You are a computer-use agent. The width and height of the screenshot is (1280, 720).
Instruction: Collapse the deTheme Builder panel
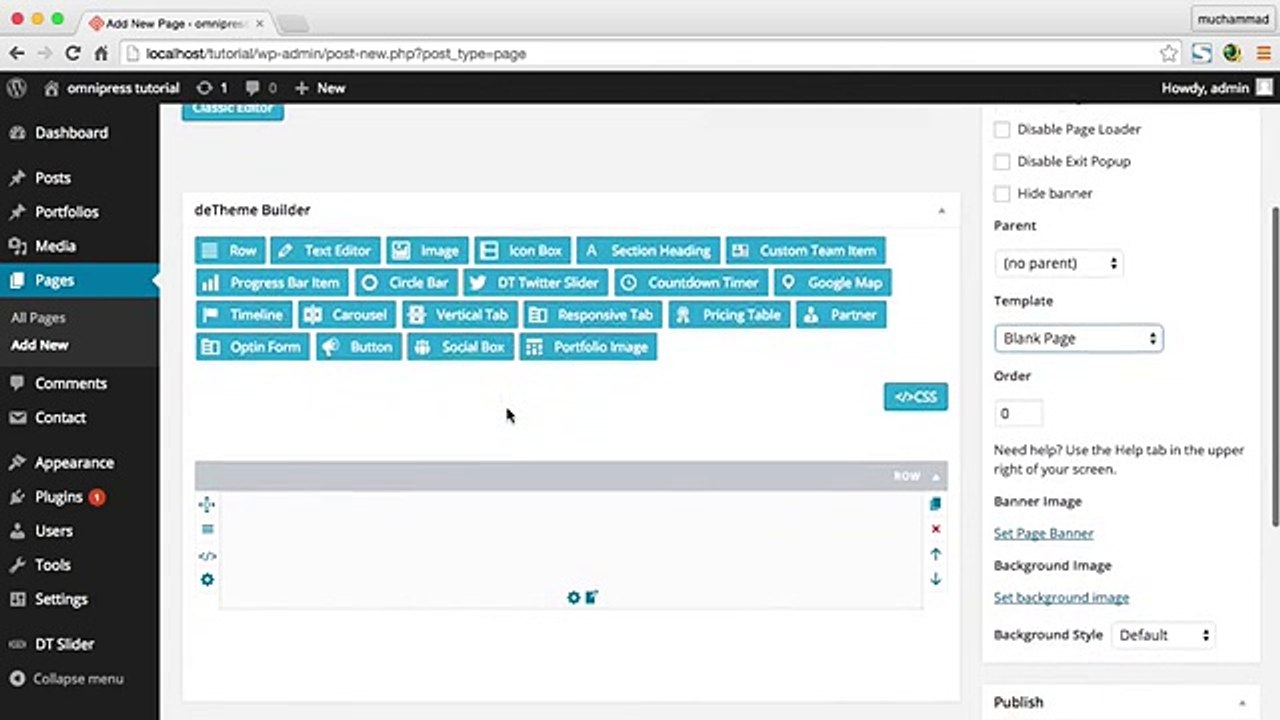[x=941, y=211]
